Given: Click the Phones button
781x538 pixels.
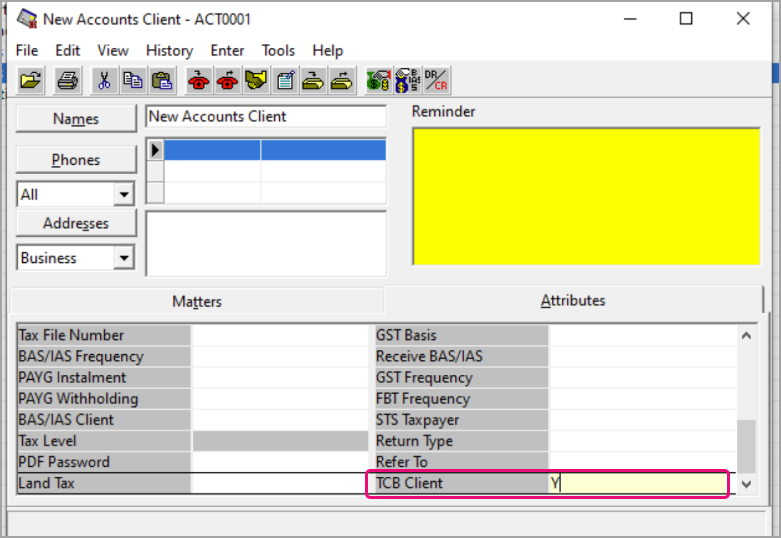Looking at the screenshot, I should click(76, 160).
